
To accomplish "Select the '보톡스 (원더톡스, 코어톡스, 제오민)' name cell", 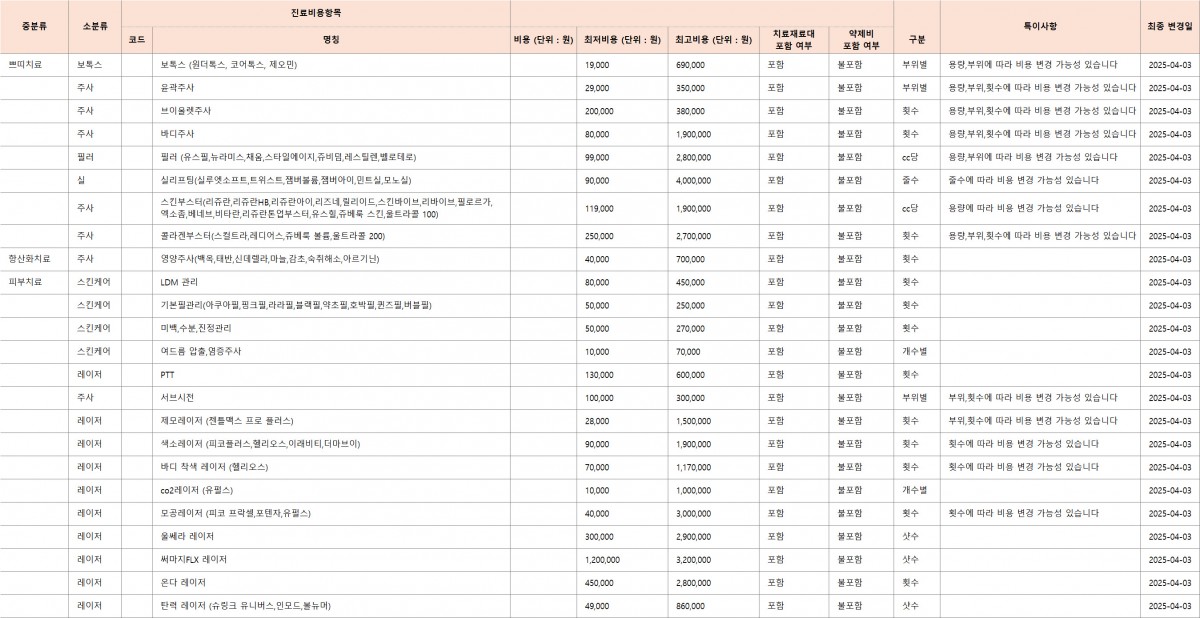I will coord(331,64).
